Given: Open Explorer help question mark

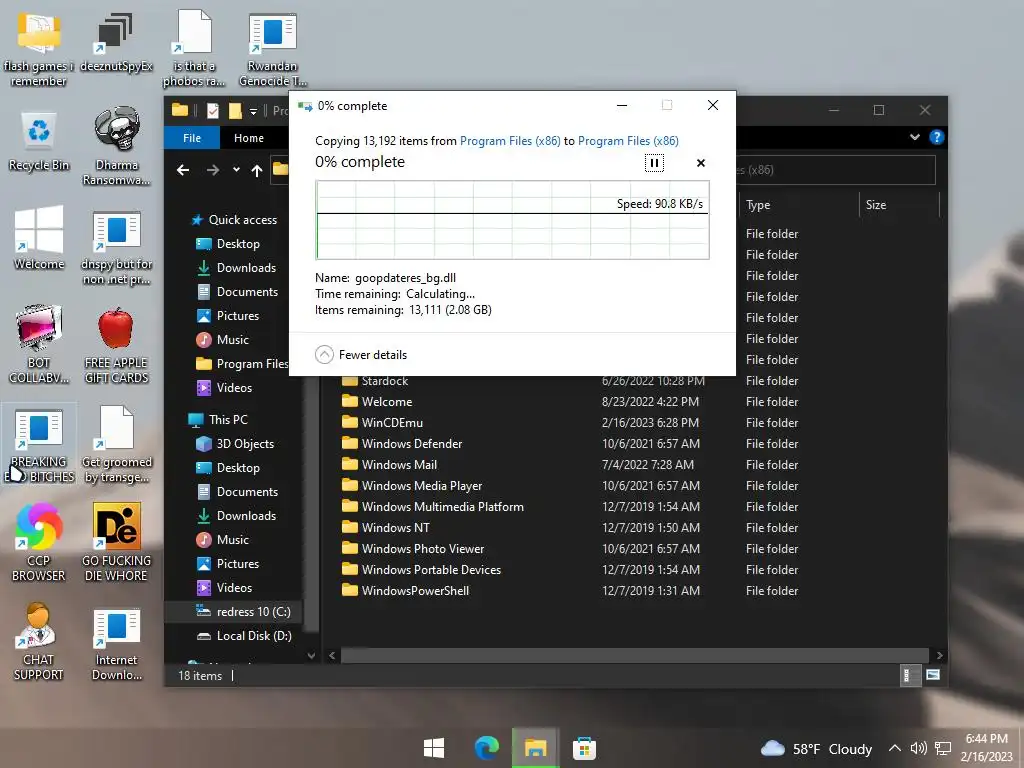Looking at the screenshot, I should [x=936, y=137].
